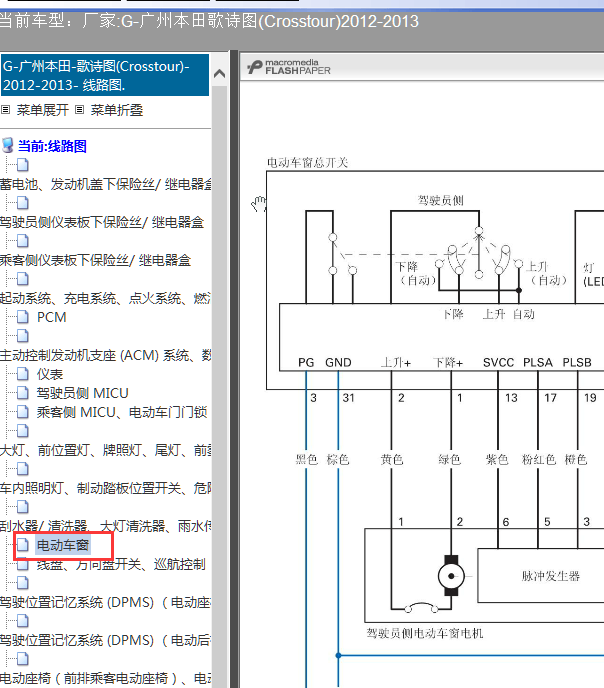Click 乘客侧 MICU、电动车门门锁 label
Image resolution: width=604 pixels, height=688 pixels.
122,412
